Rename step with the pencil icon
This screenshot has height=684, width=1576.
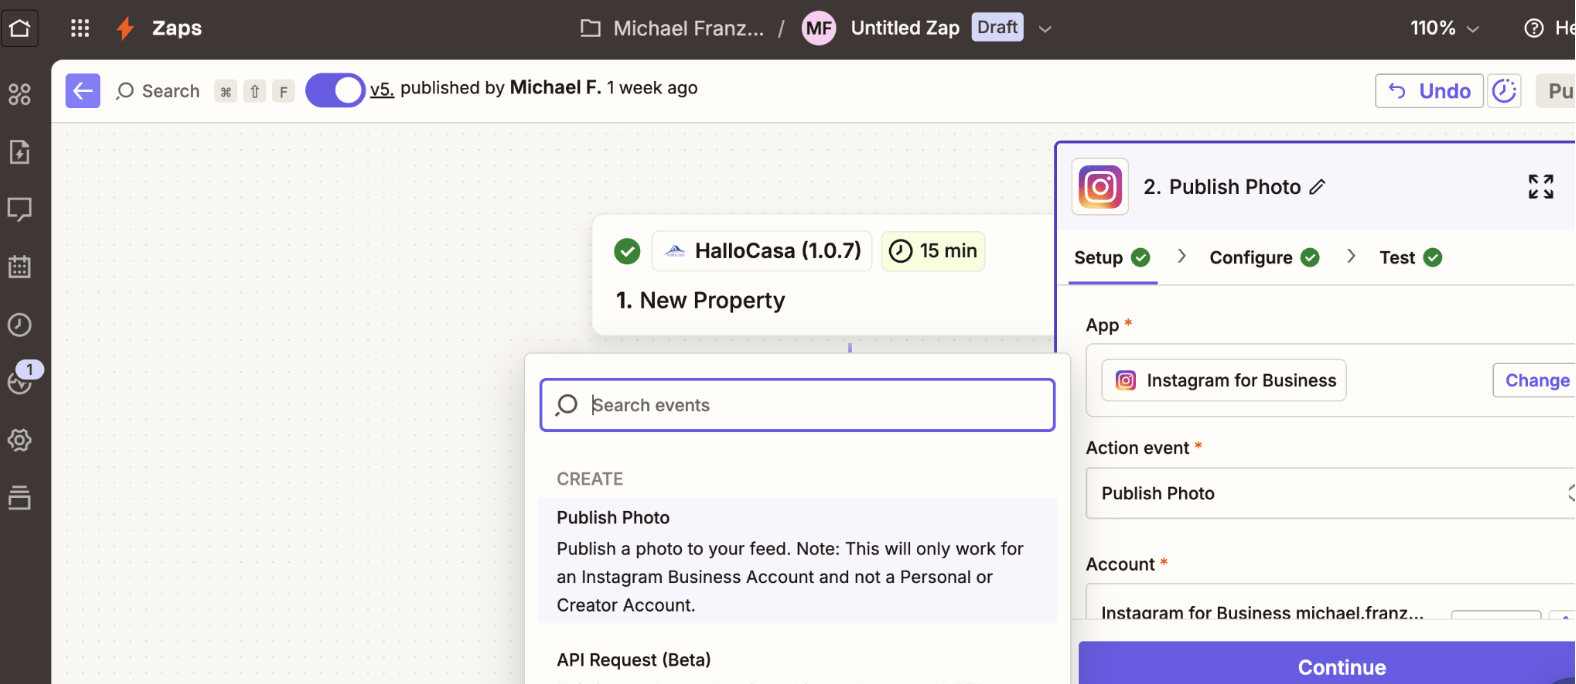click(x=1318, y=187)
